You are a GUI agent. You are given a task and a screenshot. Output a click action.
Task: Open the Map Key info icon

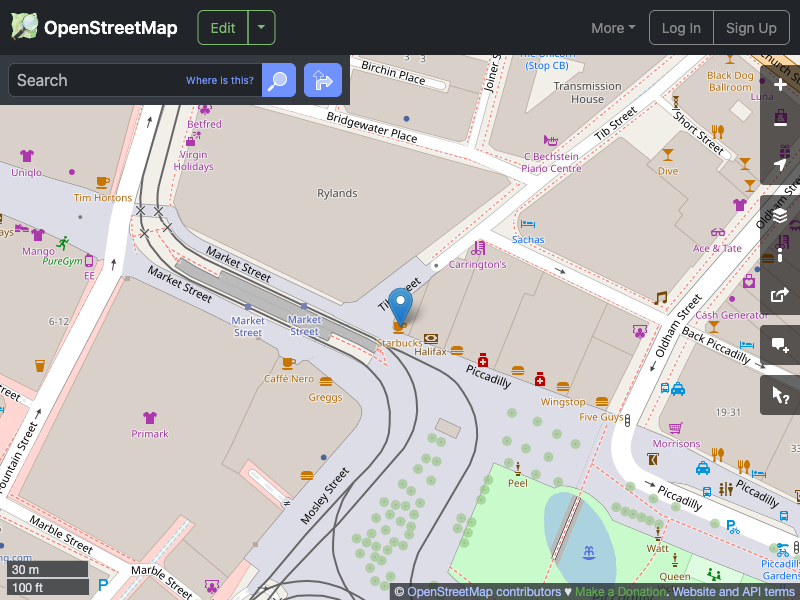[780, 255]
